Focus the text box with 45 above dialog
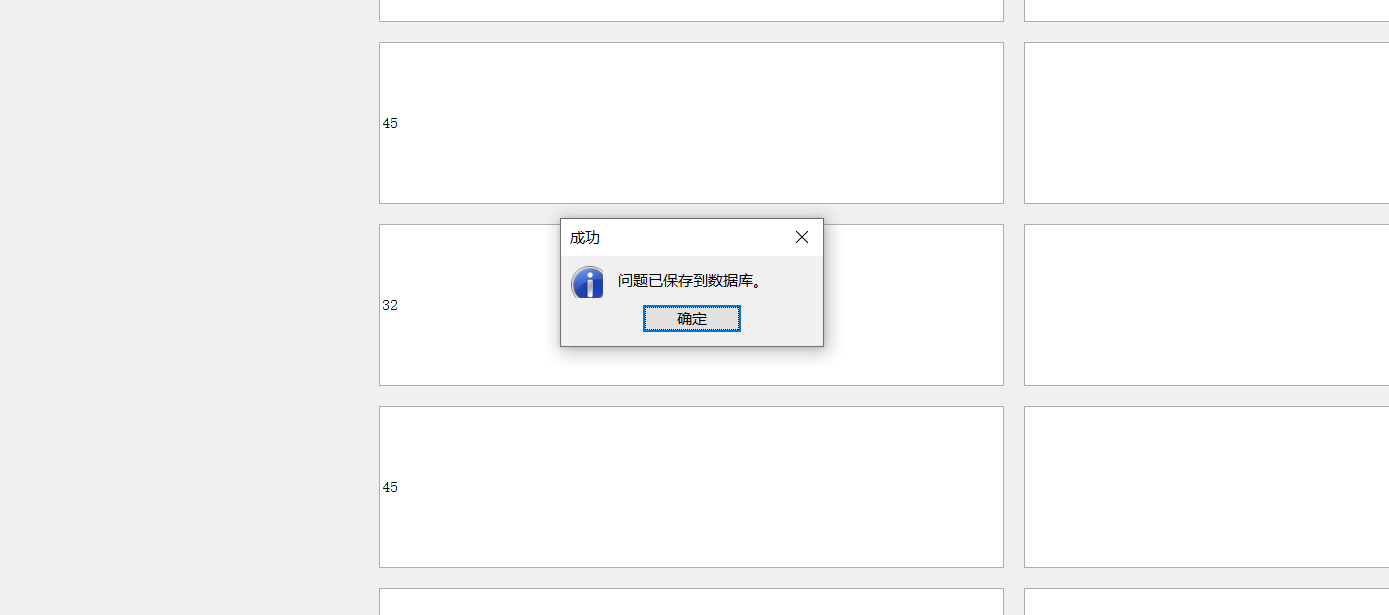This screenshot has width=1389, height=615. tap(690, 123)
